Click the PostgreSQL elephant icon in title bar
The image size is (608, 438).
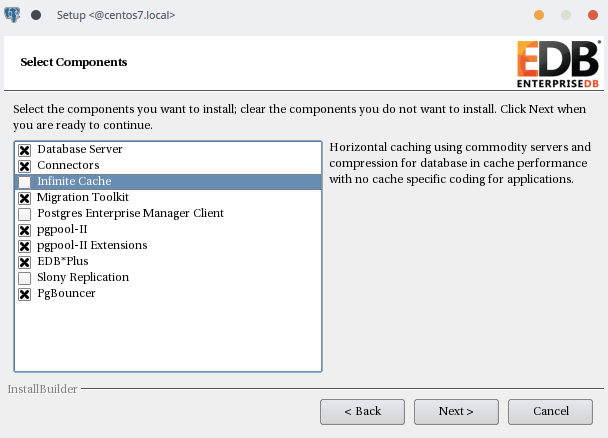[12, 15]
